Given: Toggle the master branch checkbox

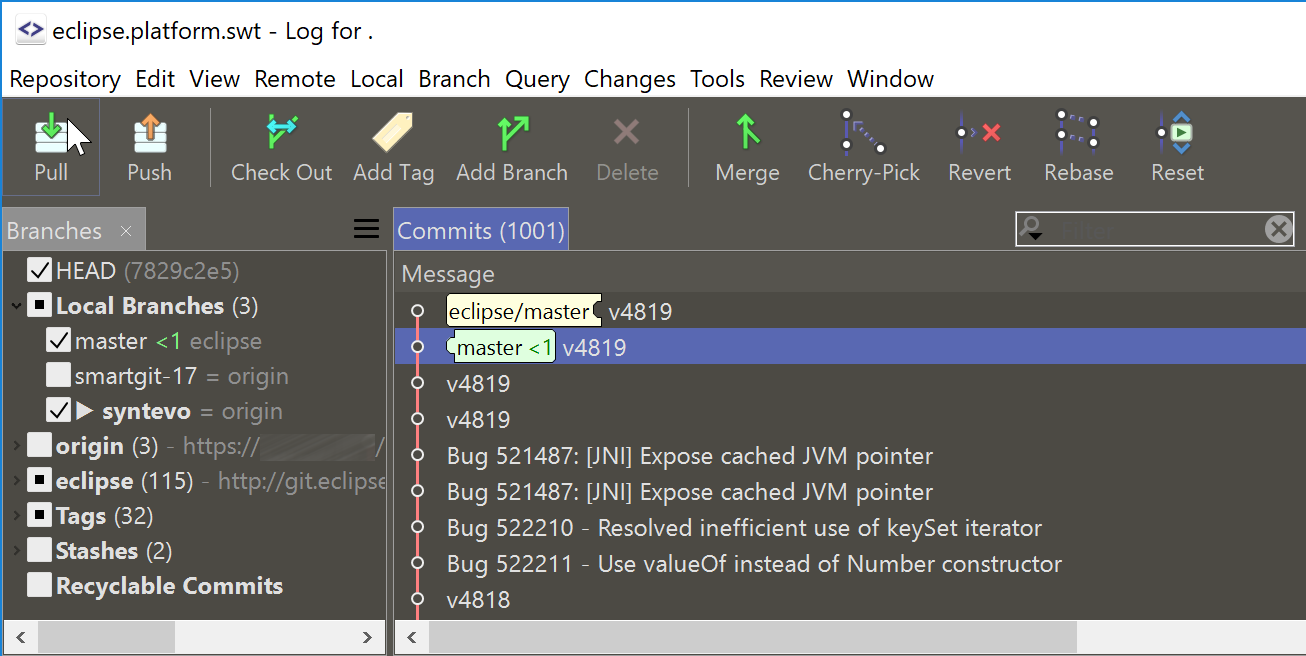Looking at the screenshot, I should pyautogui.click(x=60, y=340).
